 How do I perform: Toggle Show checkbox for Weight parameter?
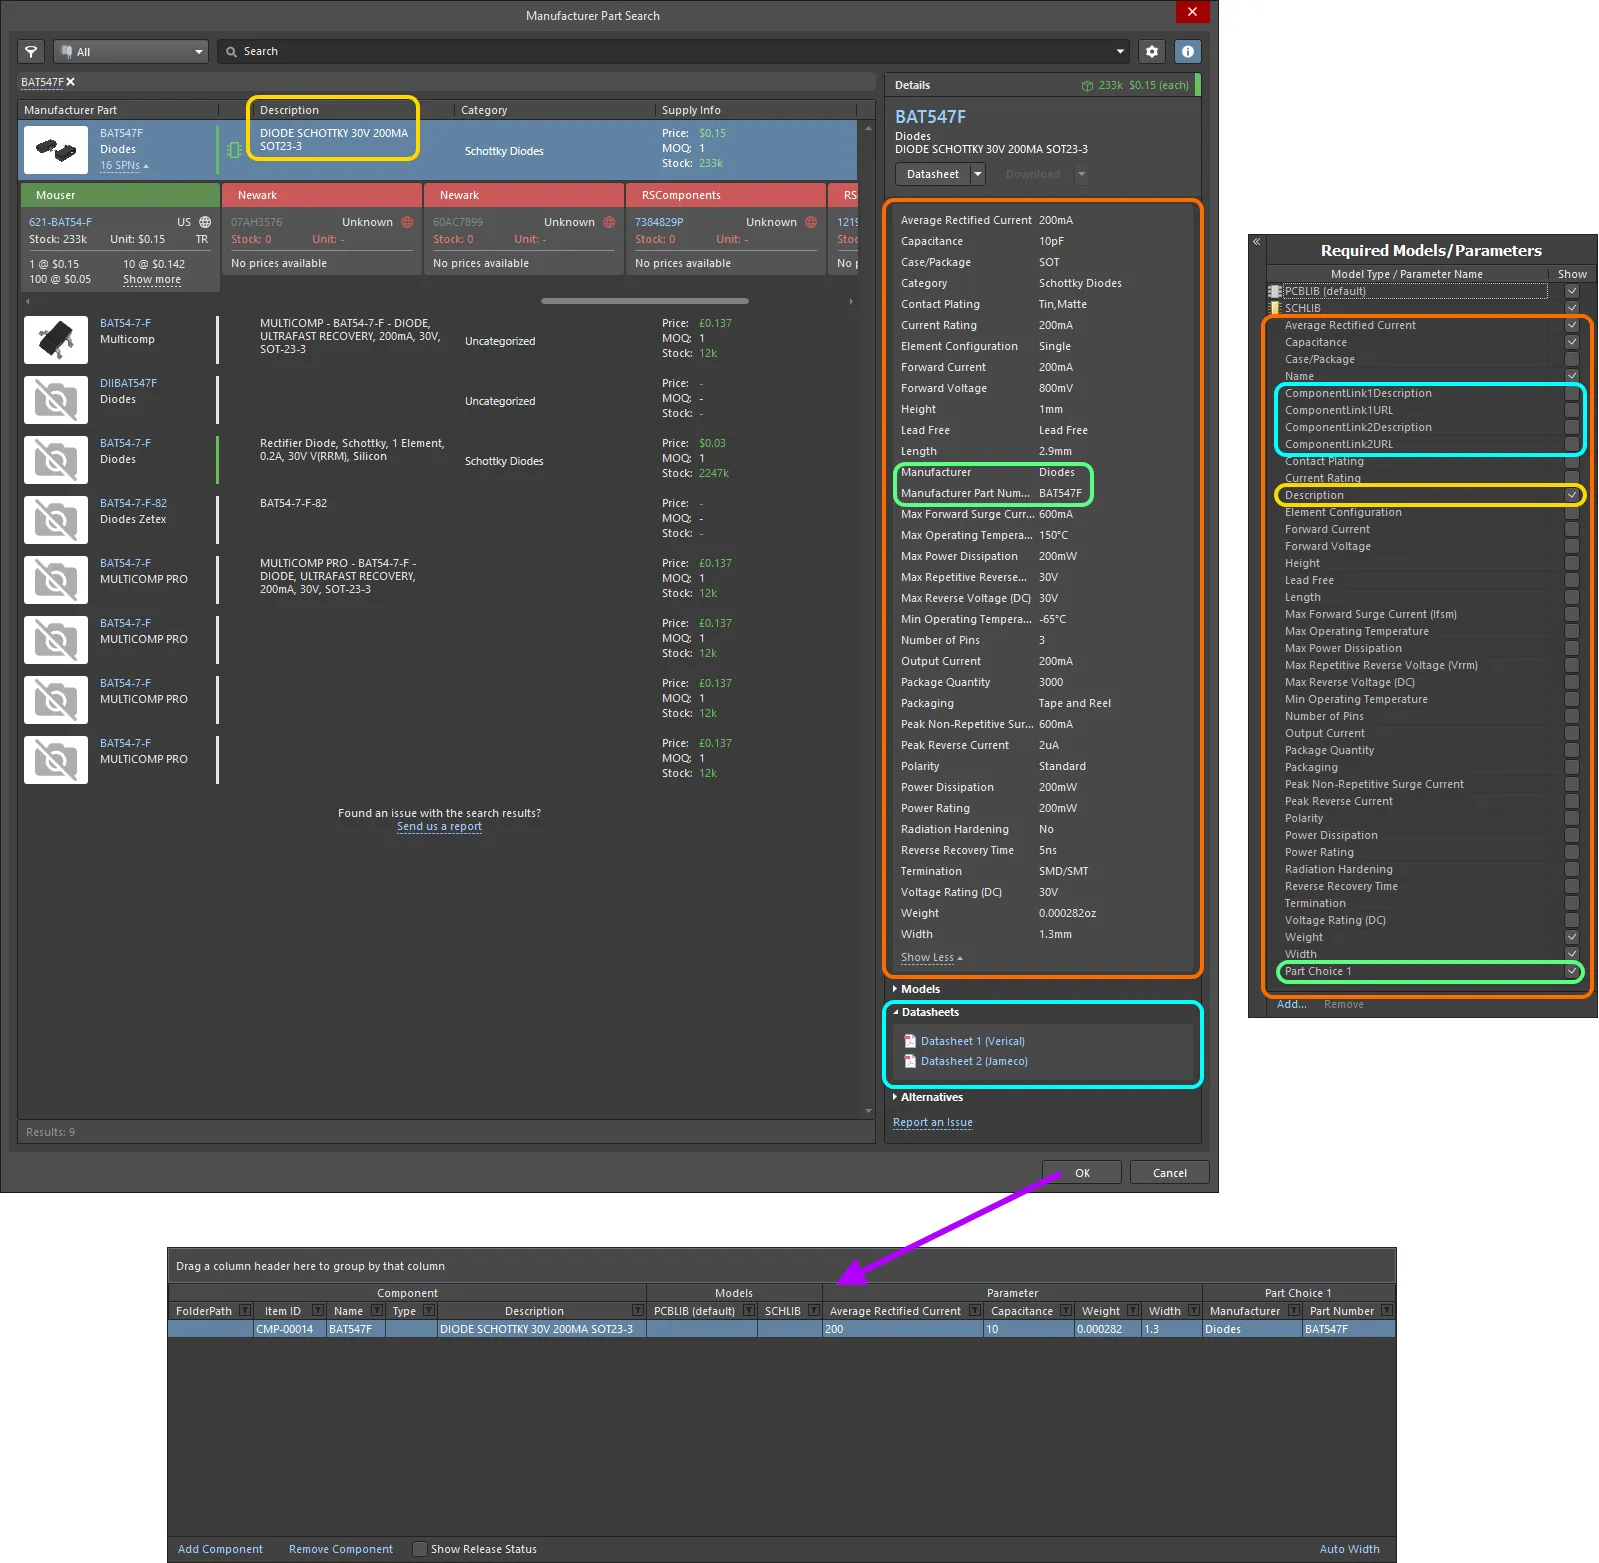tap(1572, 937)
